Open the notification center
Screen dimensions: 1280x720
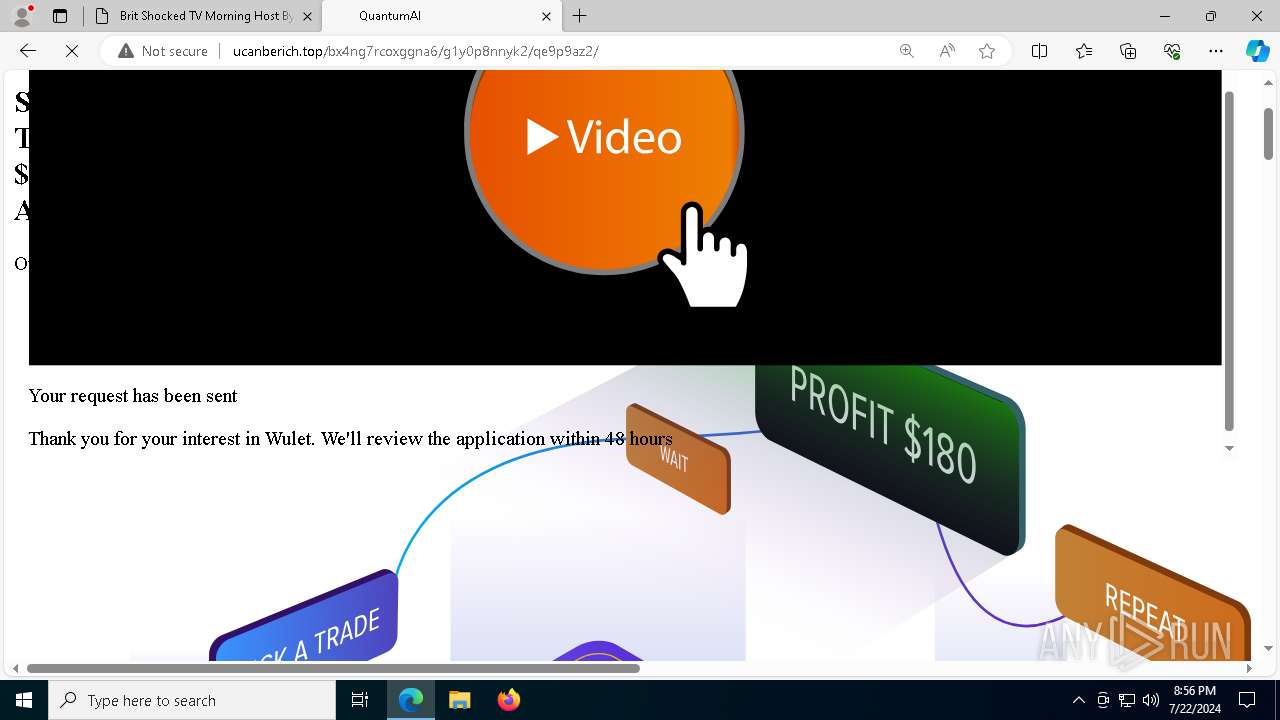pyautogui.click(x=1247, y=700)
